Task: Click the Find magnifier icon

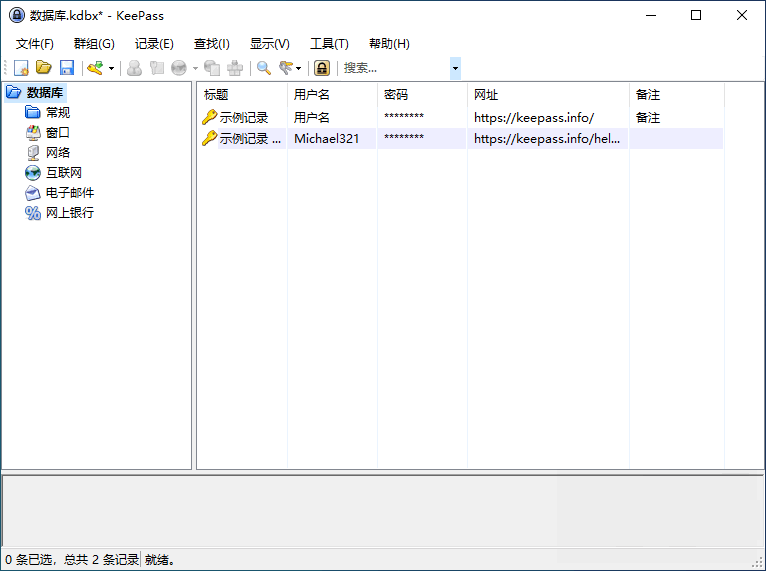Action: tap(264, 68)
